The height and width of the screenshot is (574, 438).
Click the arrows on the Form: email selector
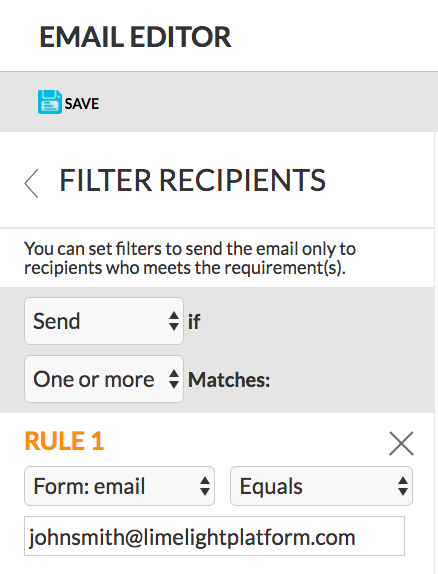pos(205,486)
